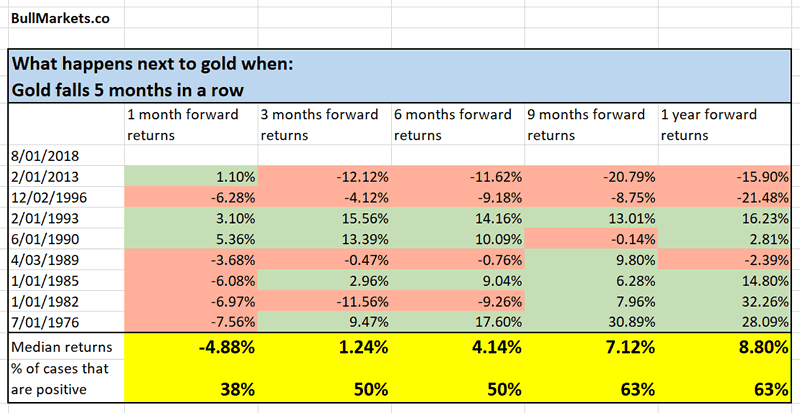Select the '6 months forward returns' header
Image resolution: width=800 pixels, height=413 pixels.
tap(452, 123)
